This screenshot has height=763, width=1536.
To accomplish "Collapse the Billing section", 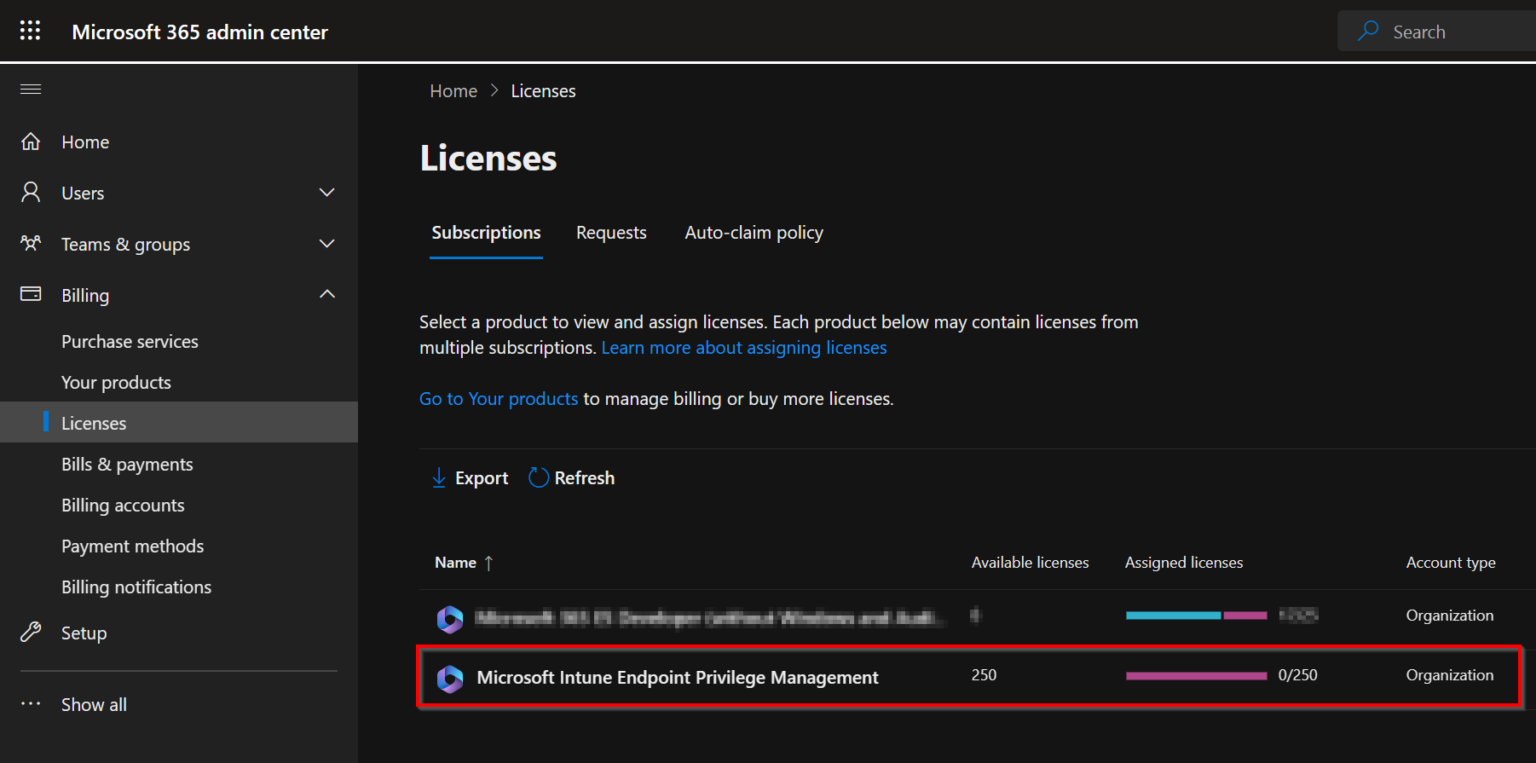I will click(326, 294).
